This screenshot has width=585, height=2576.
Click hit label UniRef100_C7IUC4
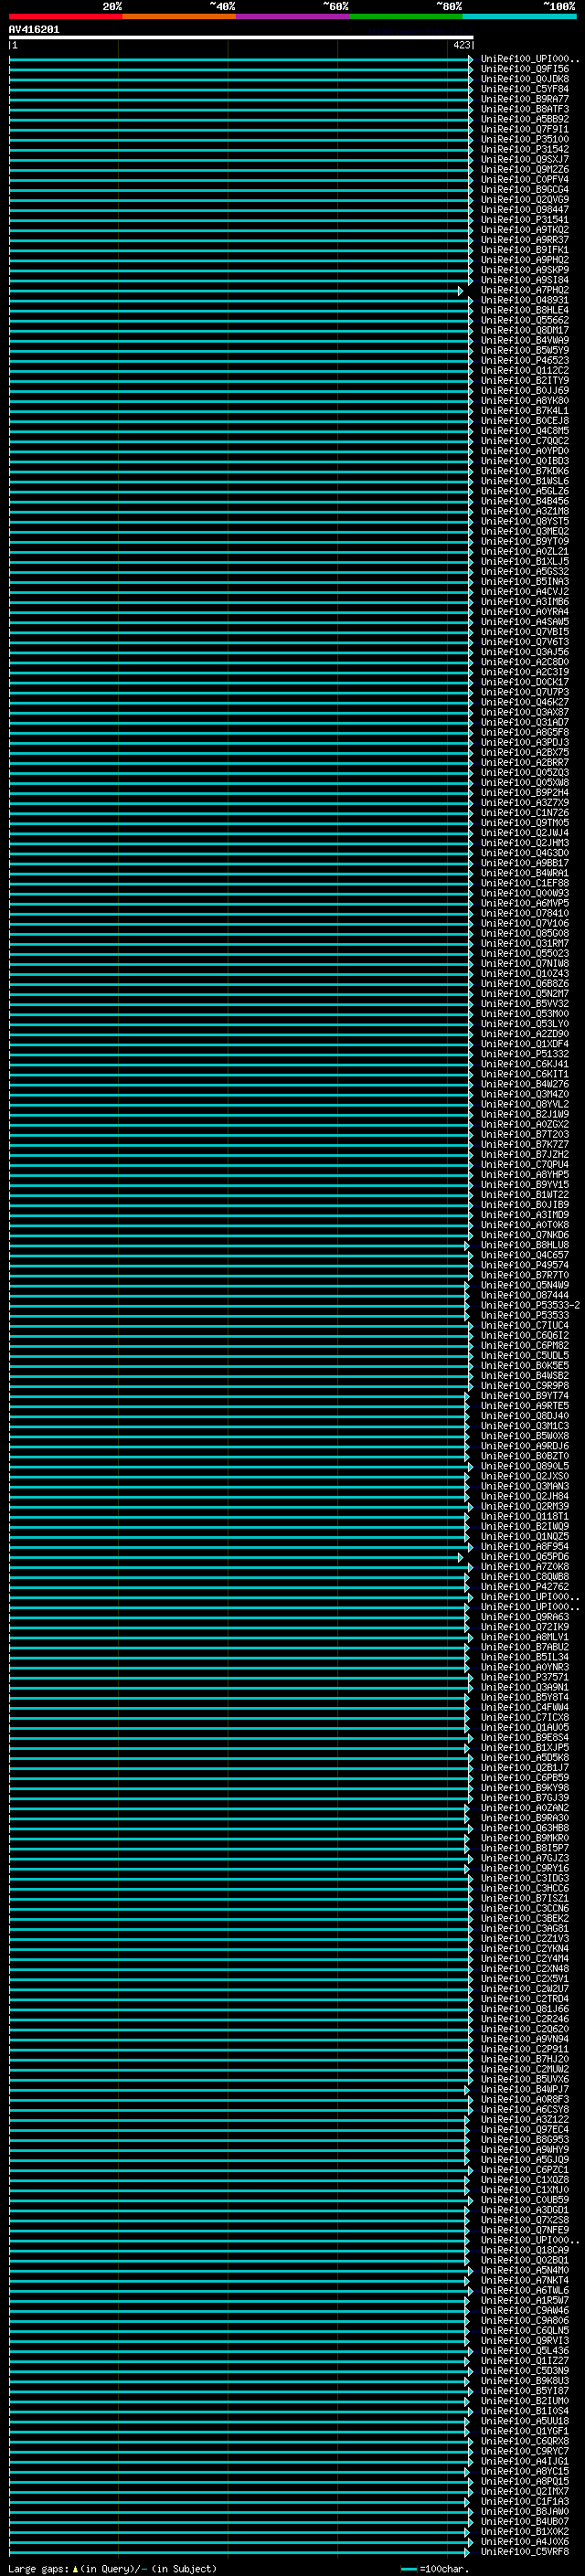coord(525,1326)
